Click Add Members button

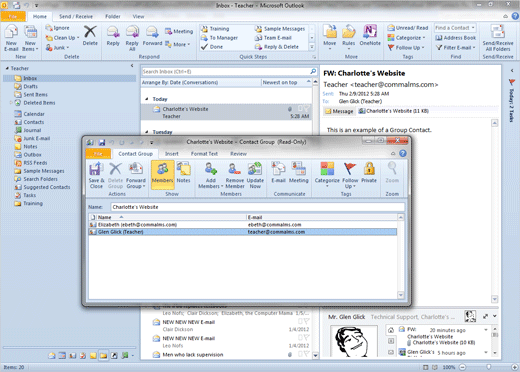pyautogui.click(x=211, y=175)
